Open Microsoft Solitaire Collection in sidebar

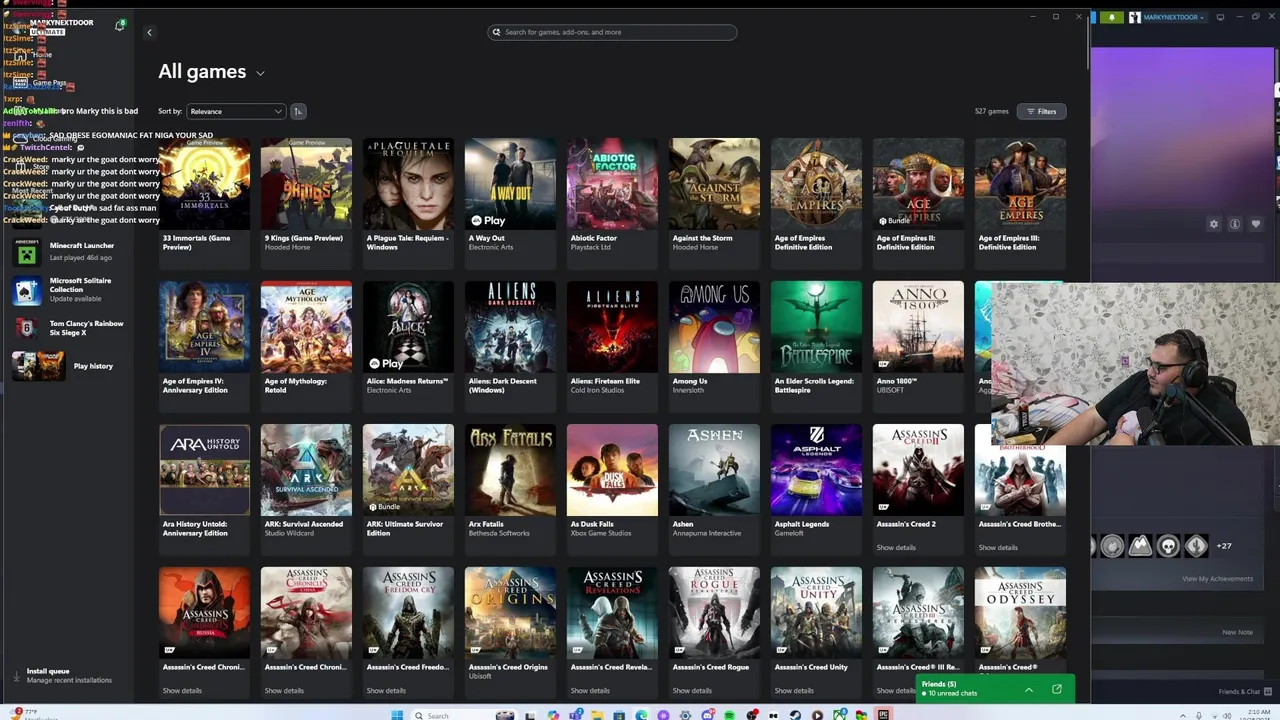(66, 289)
